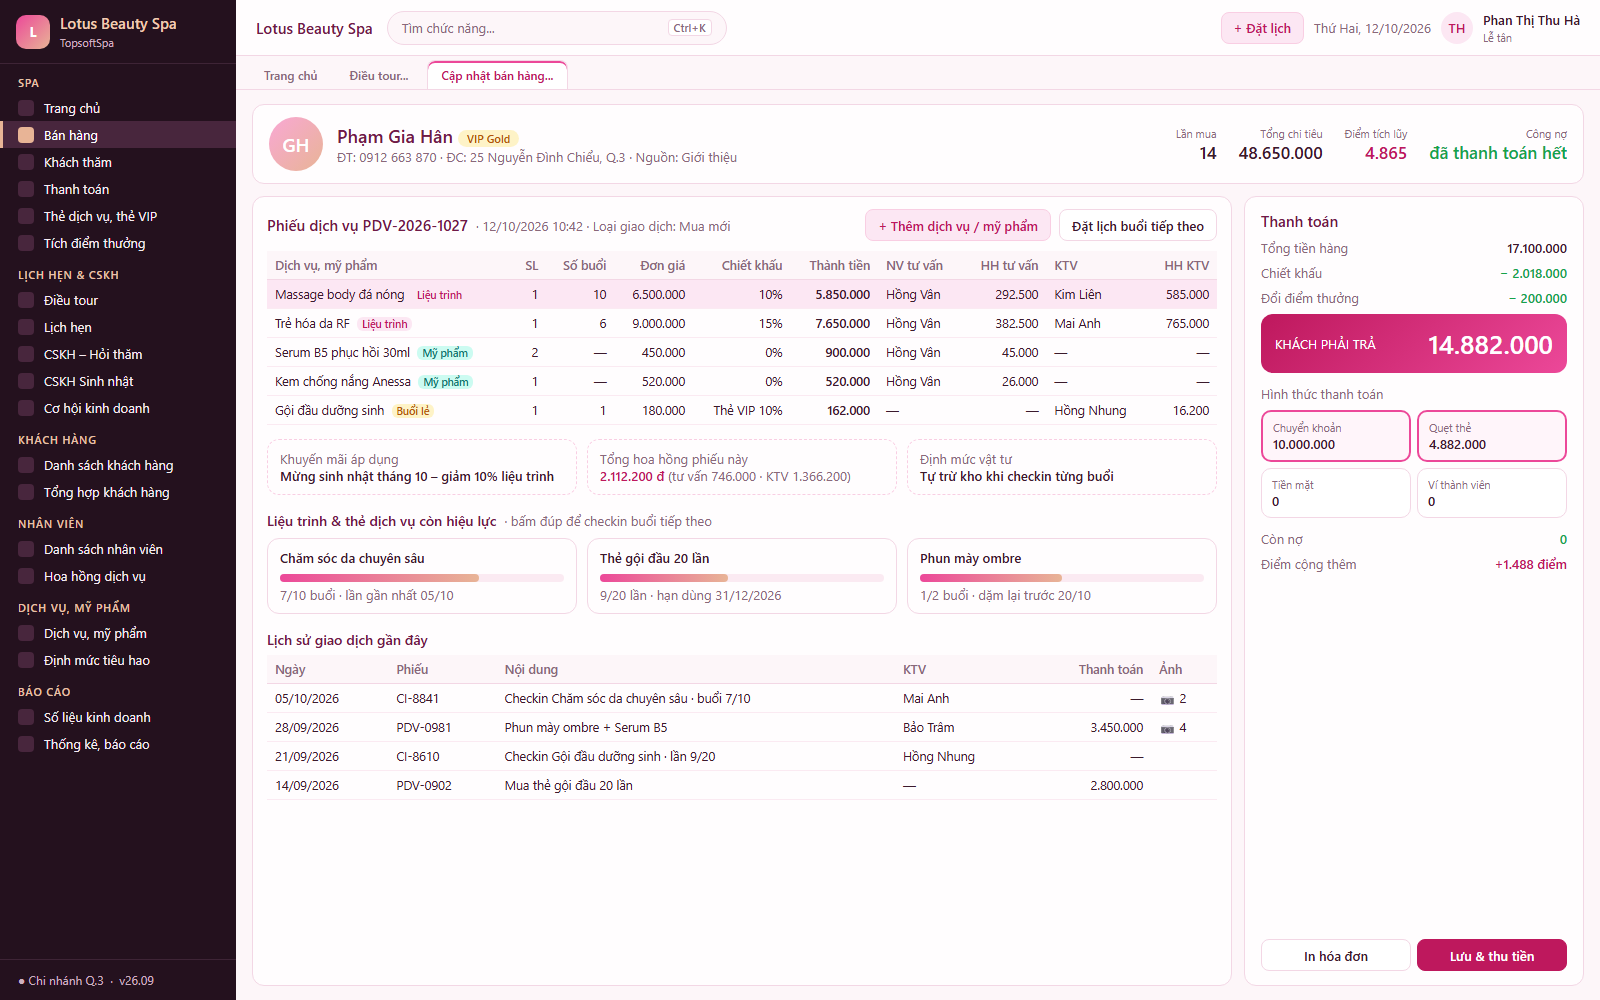Click the Ví thành viên payment field
This screenshot has height=1000, width=1600.
(x=1492, y=493)
